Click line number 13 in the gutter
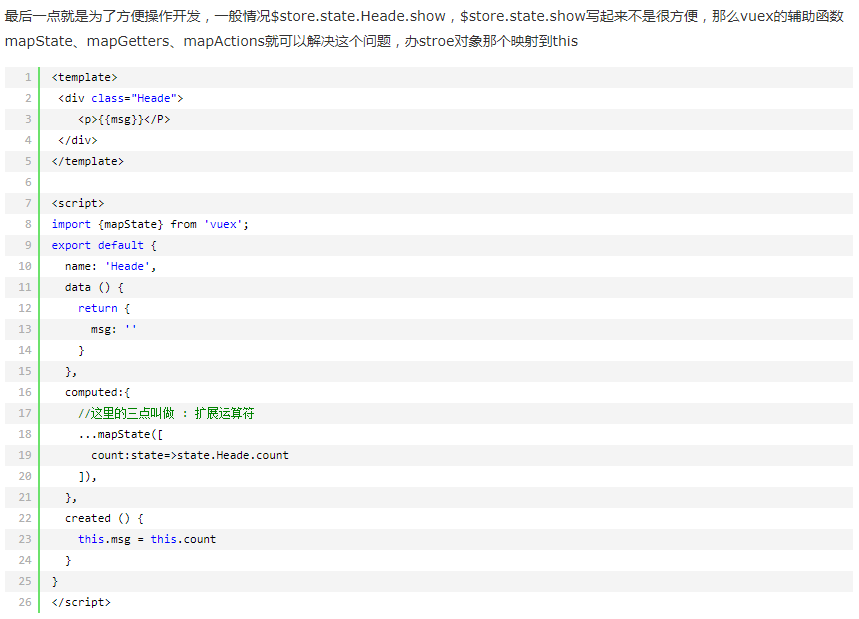The height and width of the screenshot is (619, 859). pos(25,329)
